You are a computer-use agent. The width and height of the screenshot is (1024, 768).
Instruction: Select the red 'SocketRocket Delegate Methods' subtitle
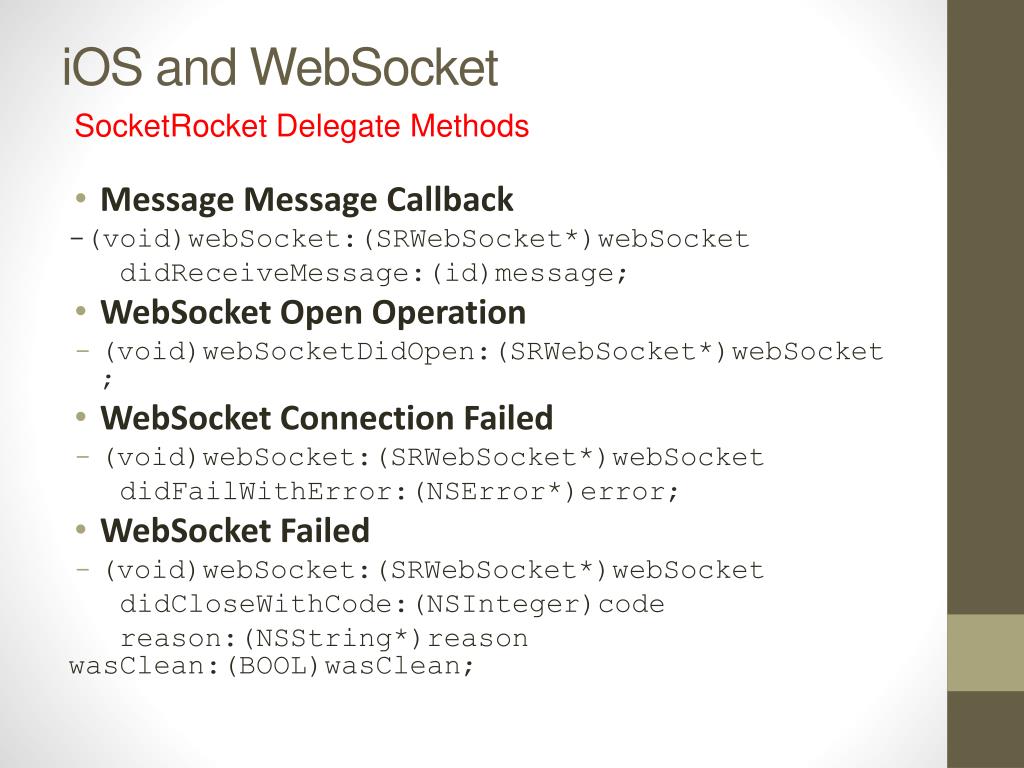[x=302, y=126]
